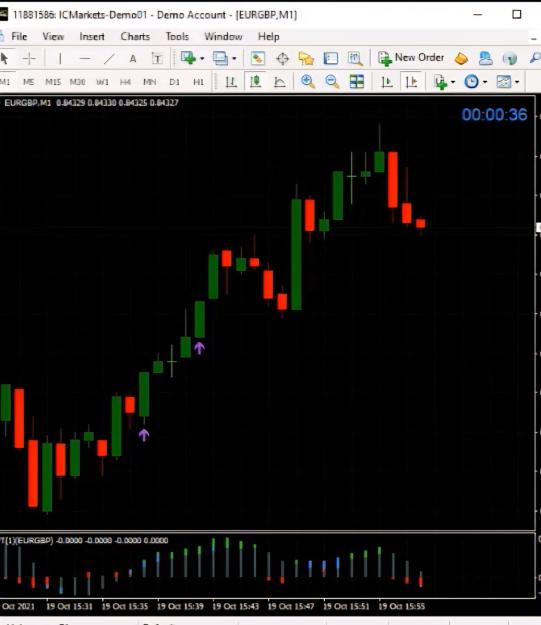Click the globe icon in toolbar
The image size is (541, 625).
coord(510,59)
